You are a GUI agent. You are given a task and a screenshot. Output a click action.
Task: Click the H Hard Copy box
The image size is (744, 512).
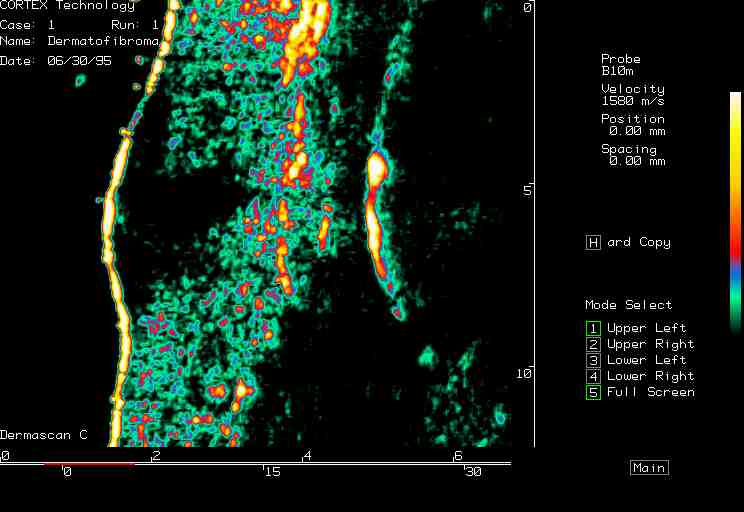tap(593, 242)
